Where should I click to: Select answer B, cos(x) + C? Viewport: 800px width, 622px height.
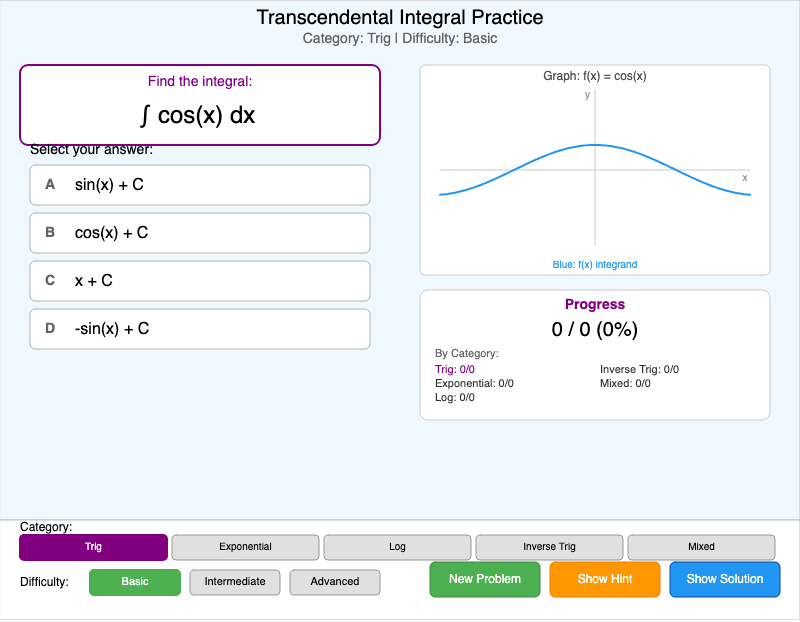[199, 233]
